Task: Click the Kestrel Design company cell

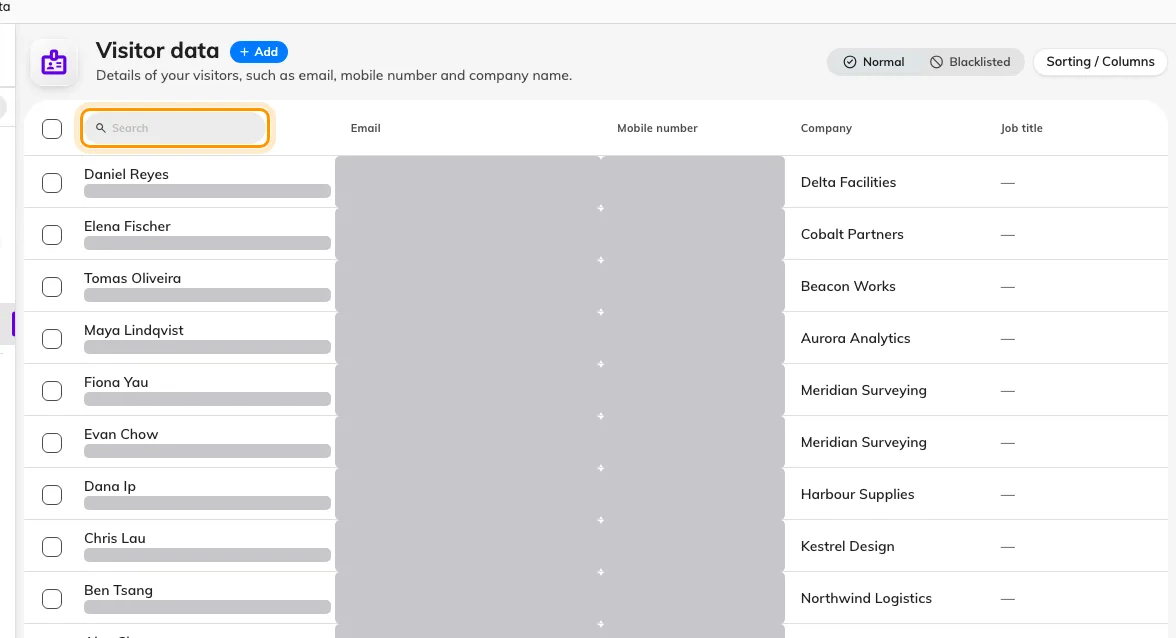Action: point(848,547)
